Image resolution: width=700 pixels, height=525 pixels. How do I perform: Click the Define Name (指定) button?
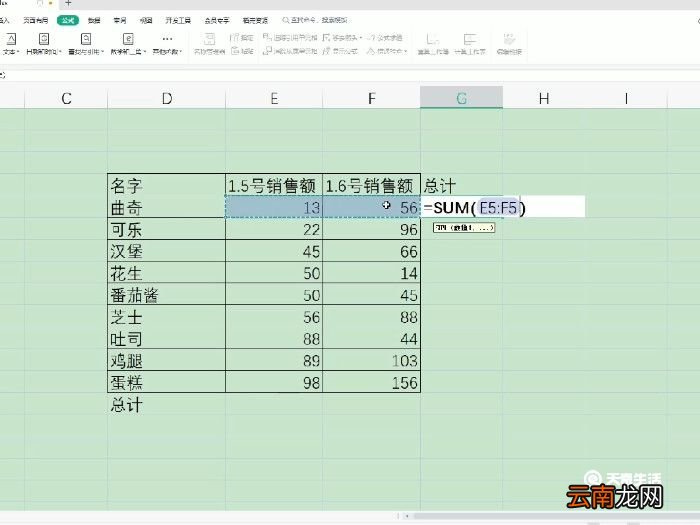point(242,38)
